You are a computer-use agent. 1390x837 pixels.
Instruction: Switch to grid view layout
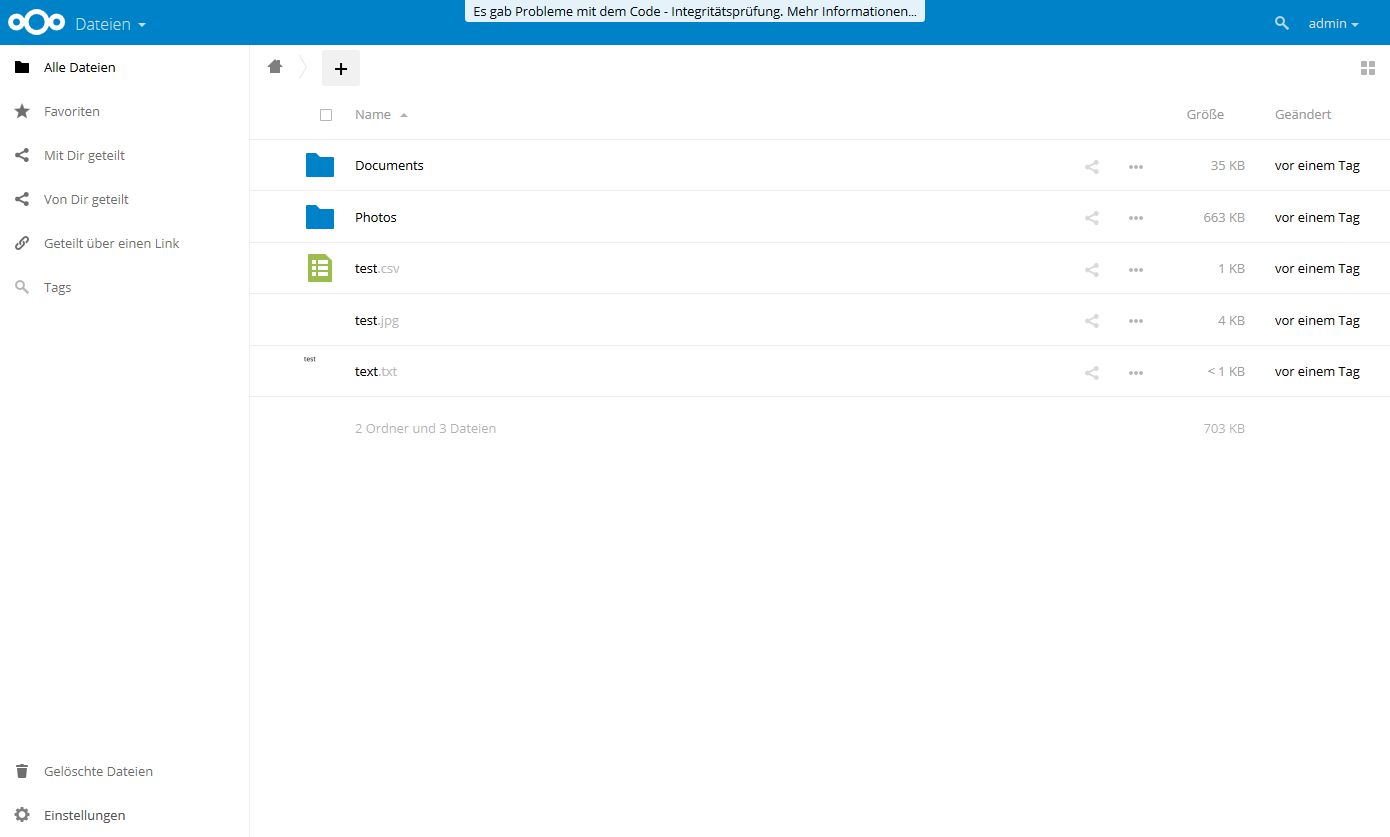(x=1369, y=68)
